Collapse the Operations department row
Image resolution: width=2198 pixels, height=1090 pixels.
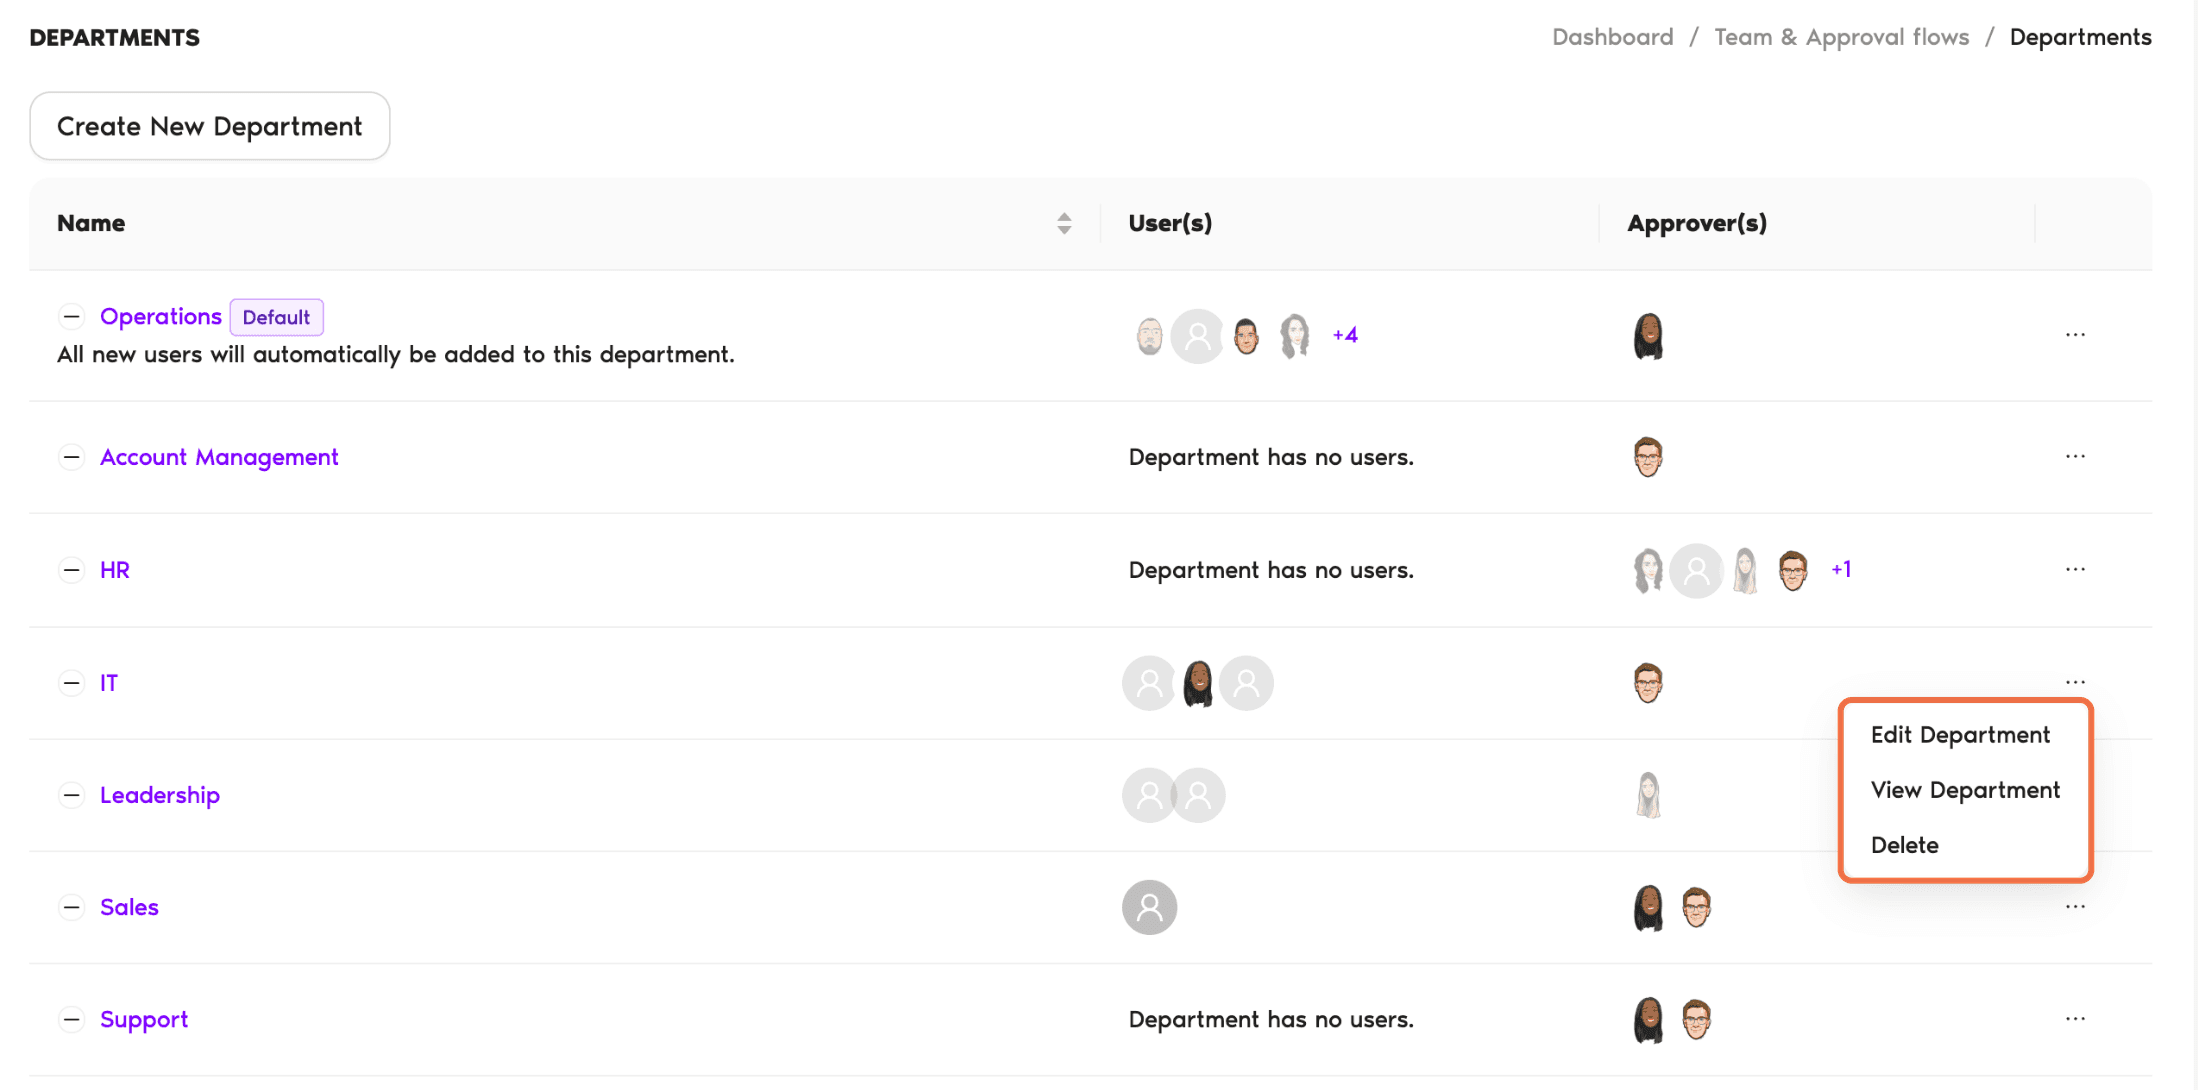[71, 317]
